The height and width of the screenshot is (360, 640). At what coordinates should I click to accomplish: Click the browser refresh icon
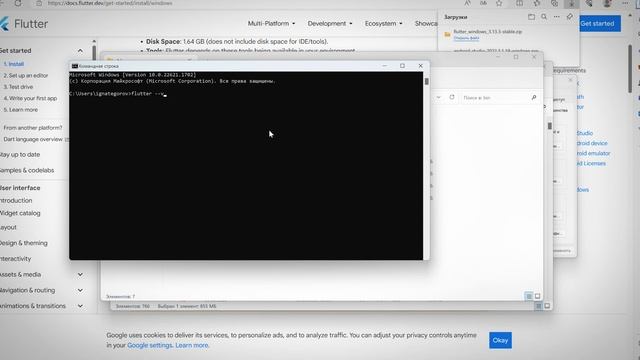coord(18,3)
